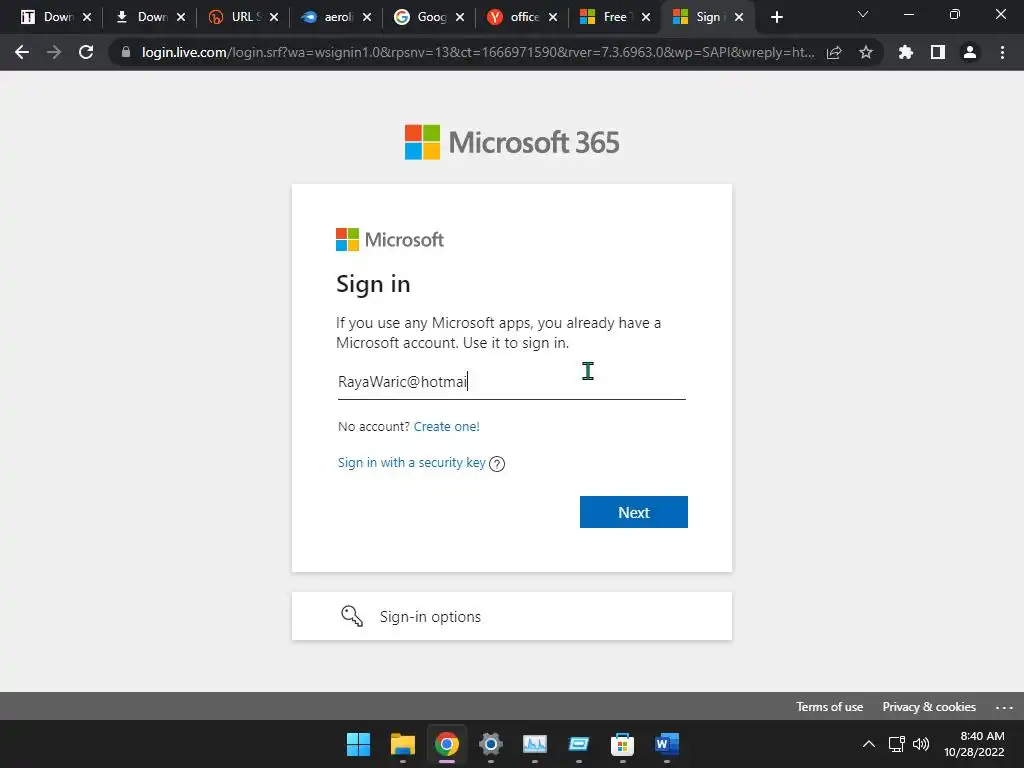Open the volume tray icon
1024x768 pixels.
coord(921,744)
